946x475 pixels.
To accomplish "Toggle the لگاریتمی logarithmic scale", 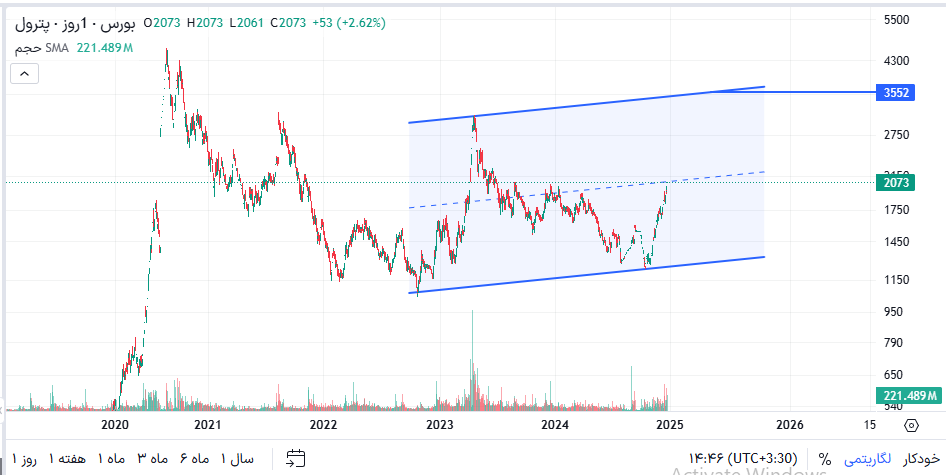I will [868, 459].
